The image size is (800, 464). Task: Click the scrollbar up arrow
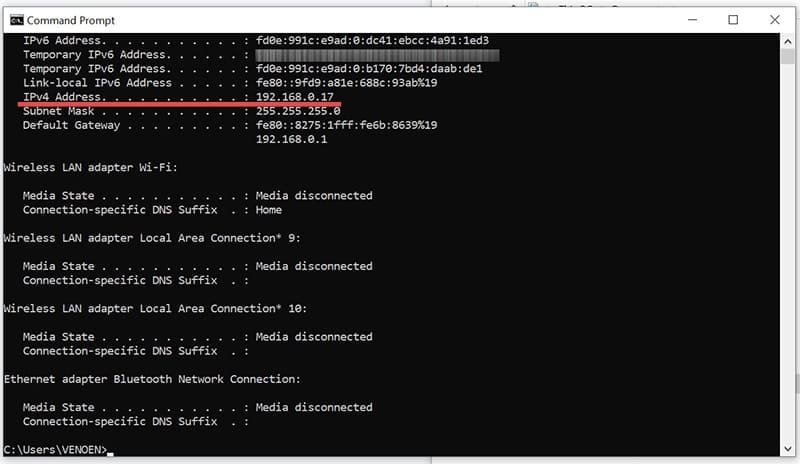point(786,41)
